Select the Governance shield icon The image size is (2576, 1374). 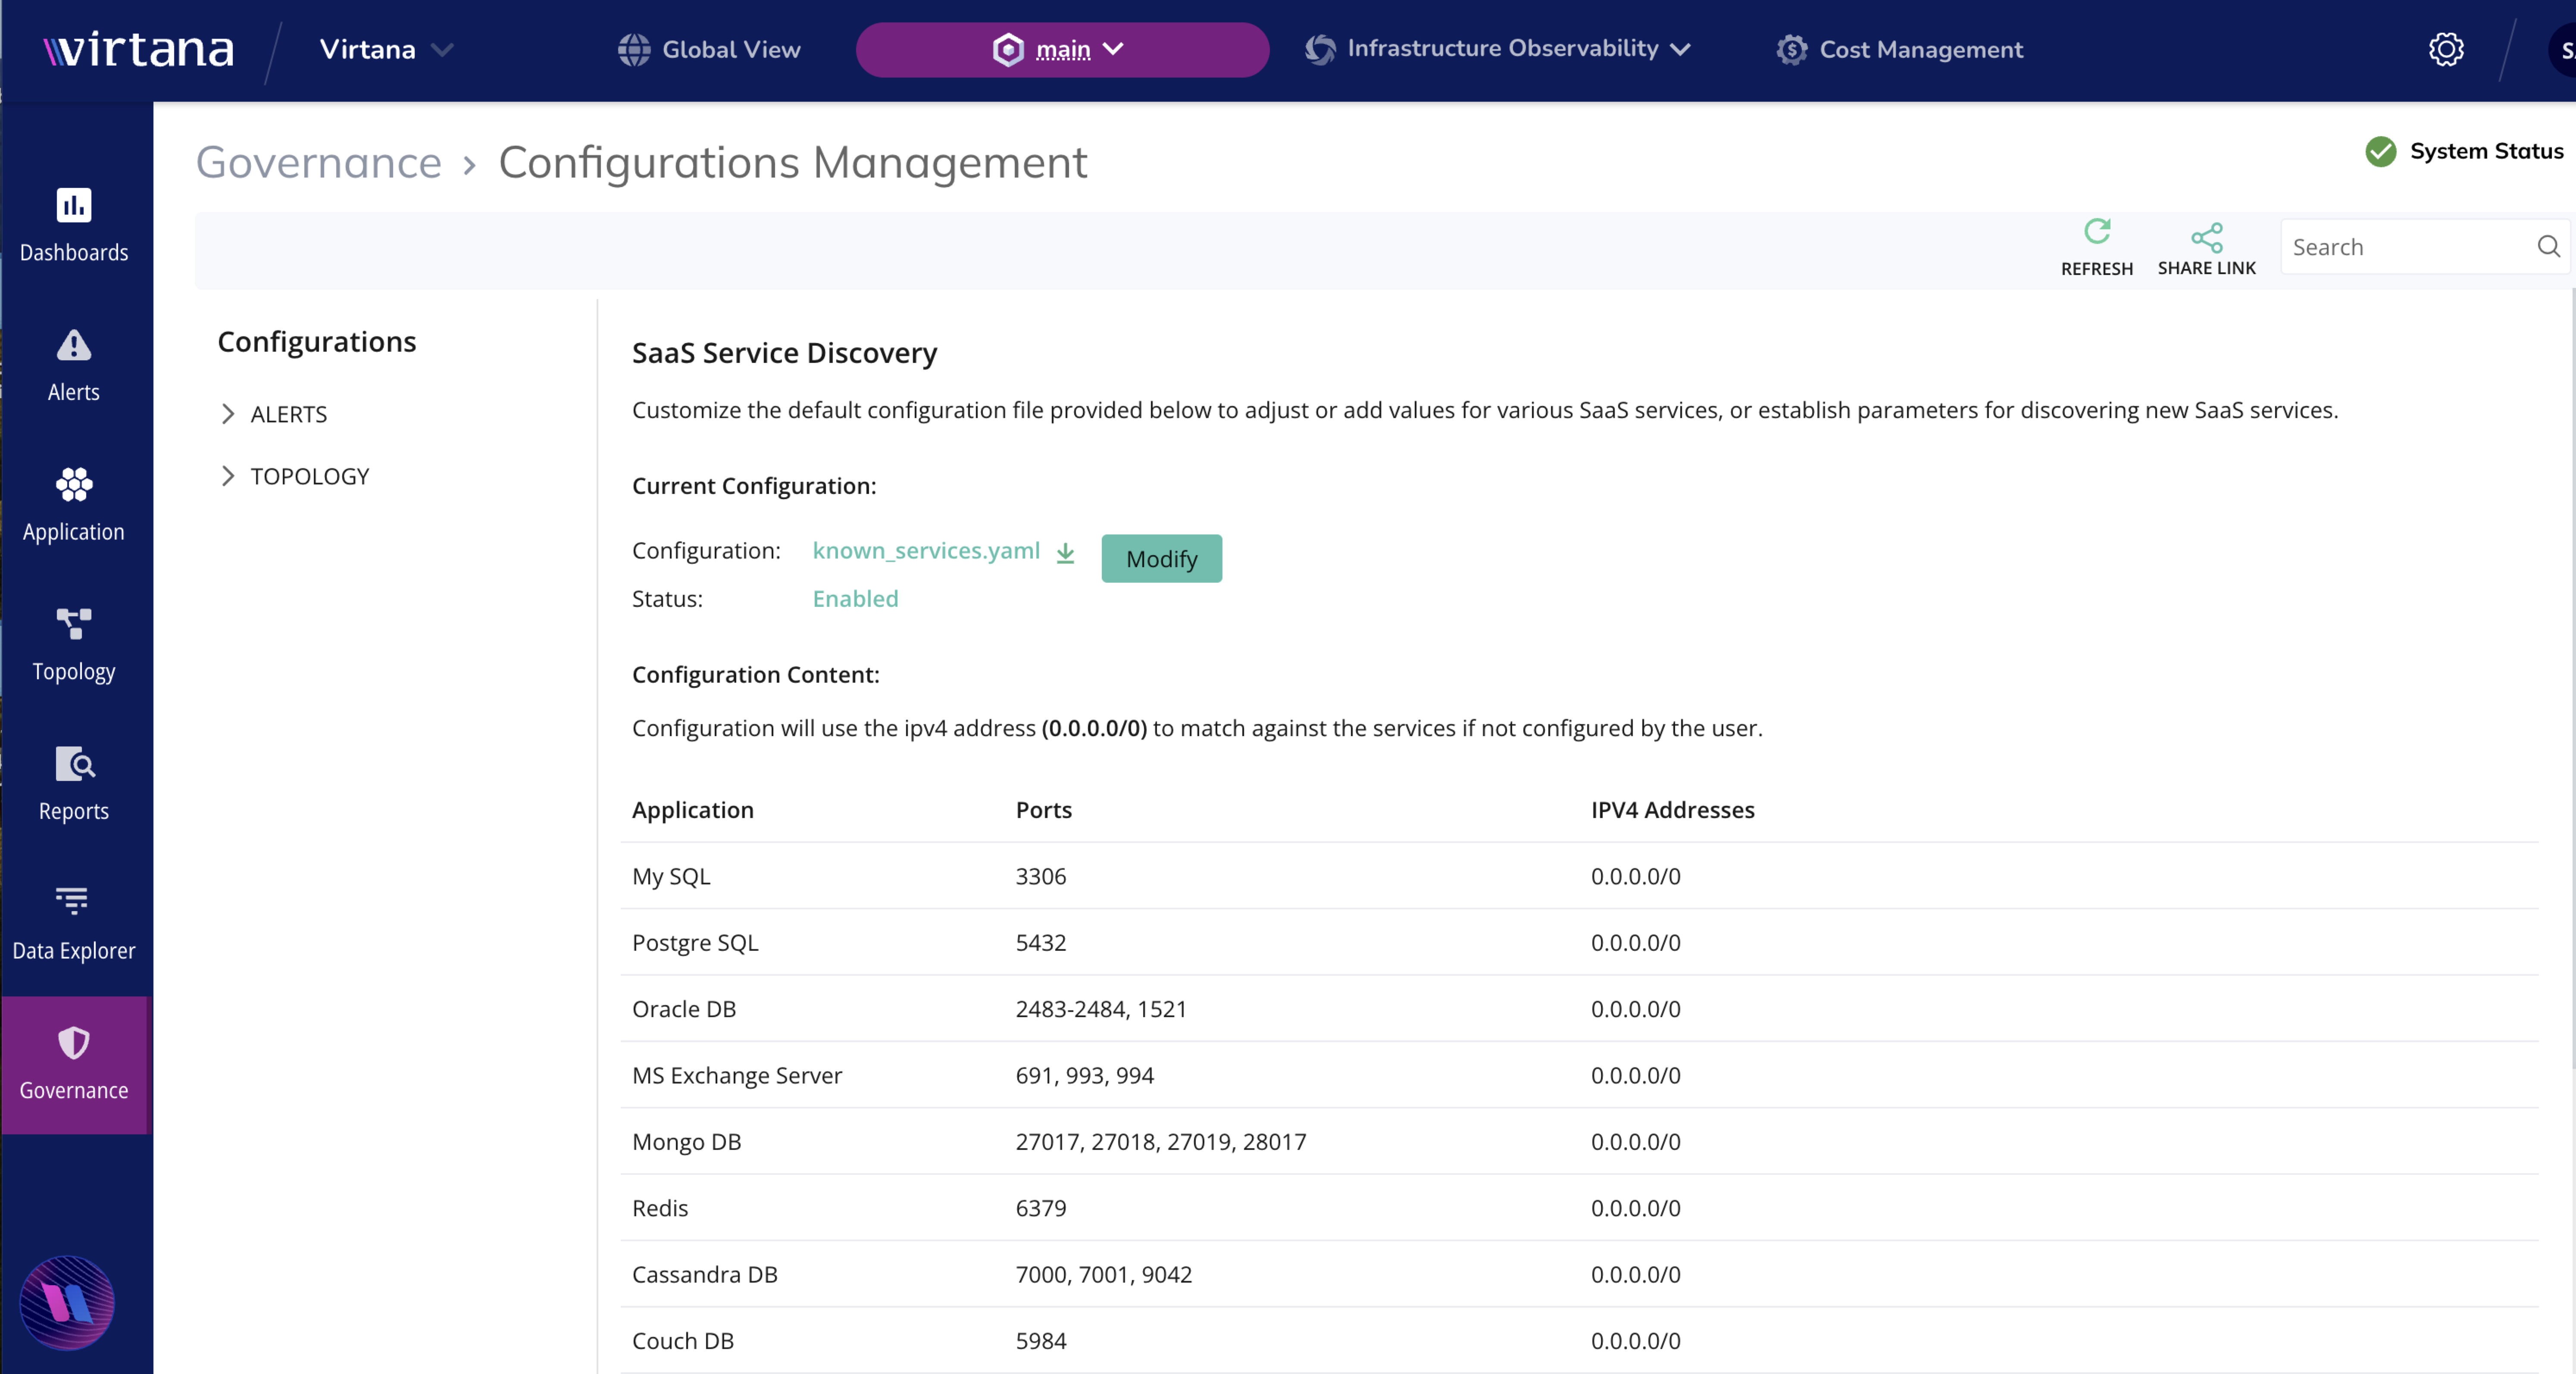[x=74, y=1043]
